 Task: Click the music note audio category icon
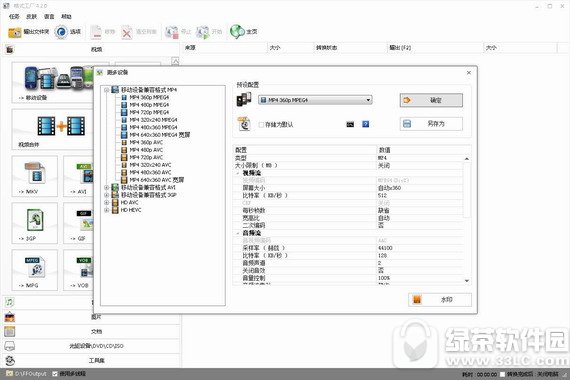9,302
